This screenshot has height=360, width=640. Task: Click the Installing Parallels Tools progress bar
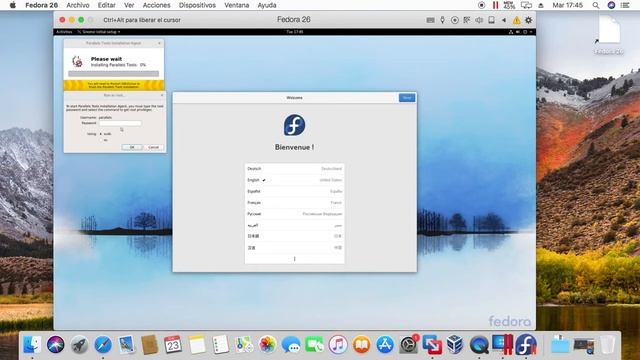click(x=113, y=73)
